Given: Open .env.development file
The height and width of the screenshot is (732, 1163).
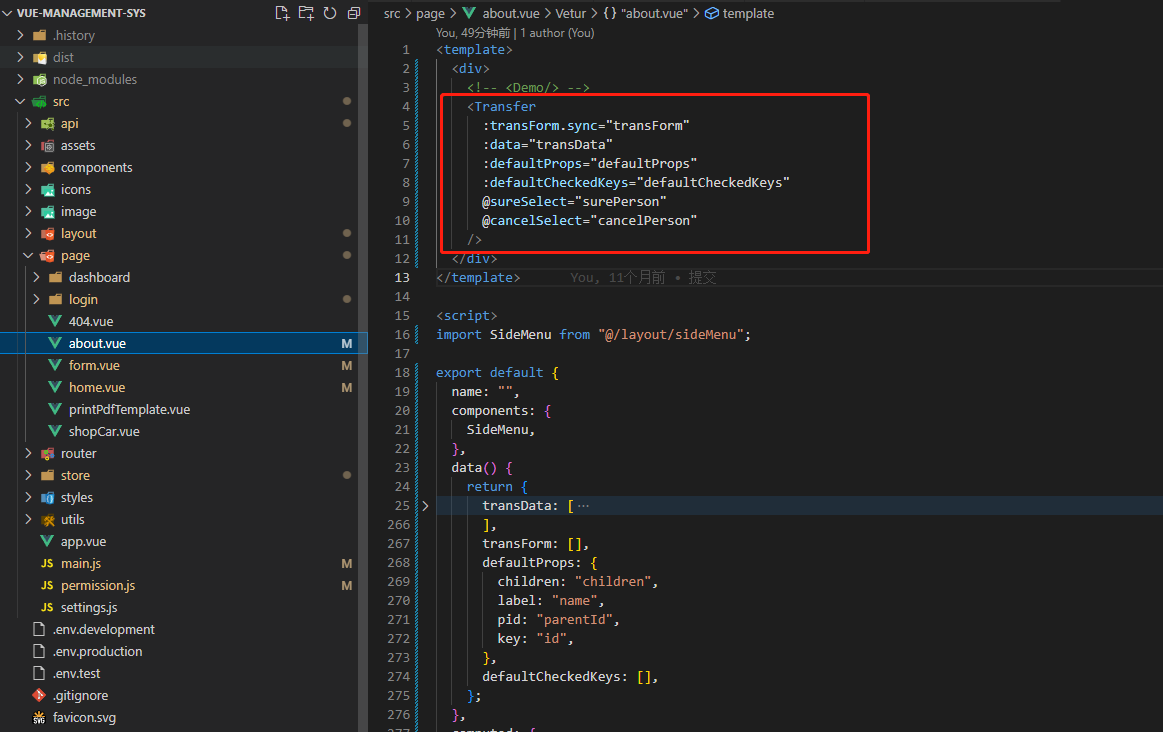Looking at the screenshot, I should click(103, 629).
